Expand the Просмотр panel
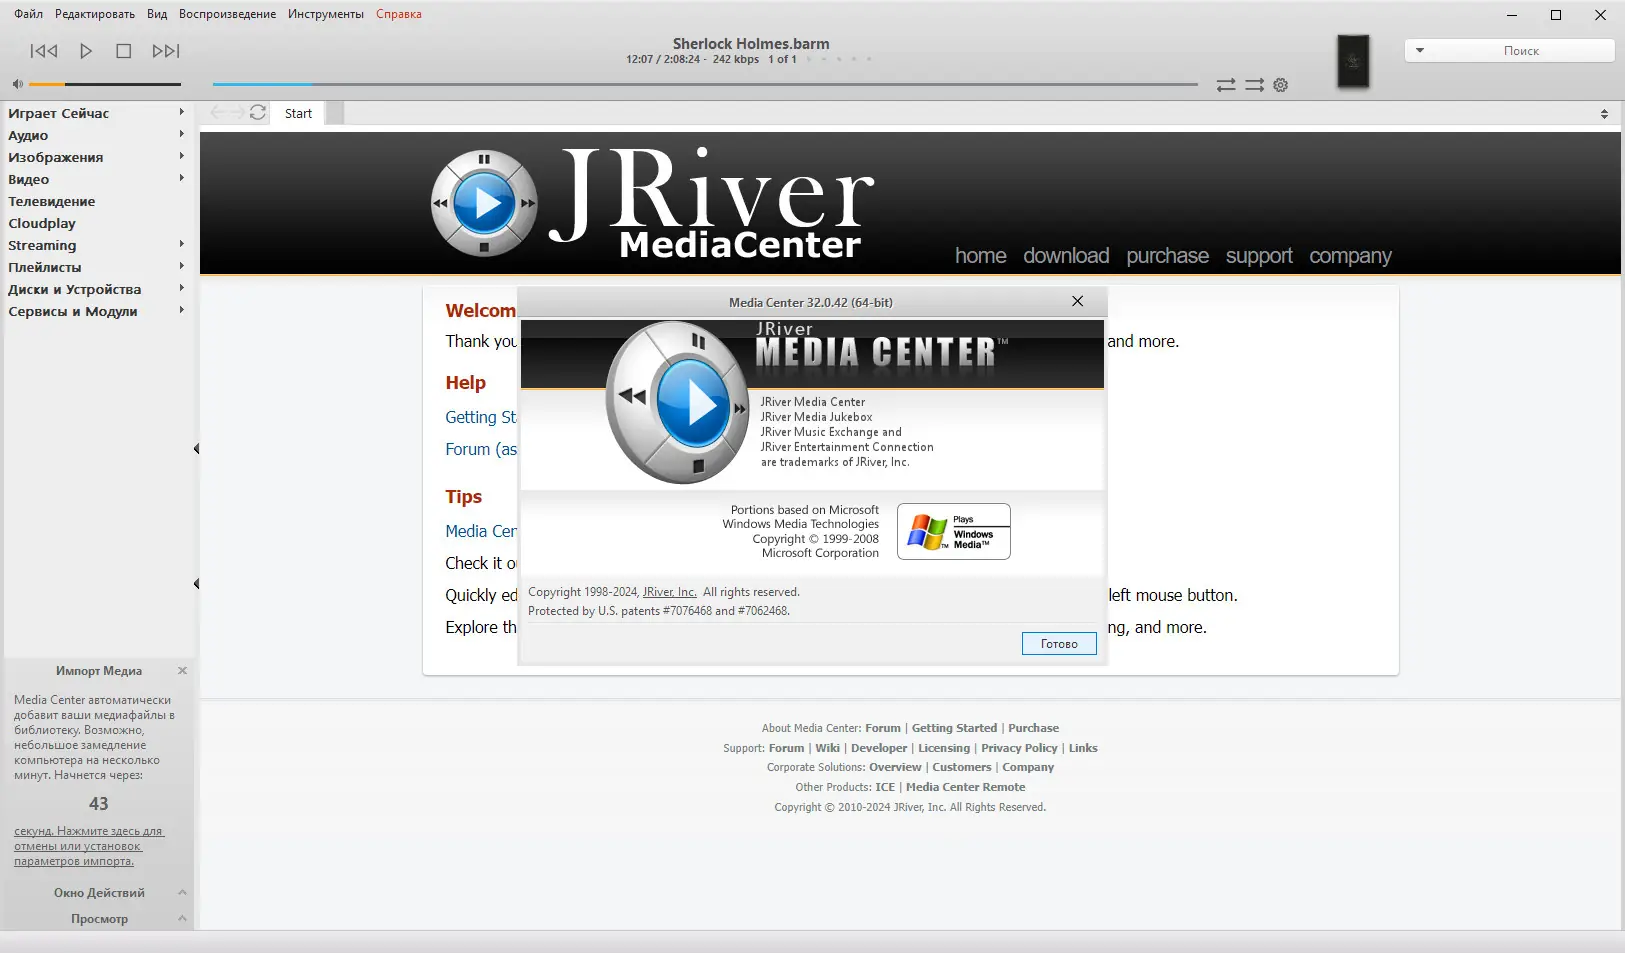 pos(182,919)
